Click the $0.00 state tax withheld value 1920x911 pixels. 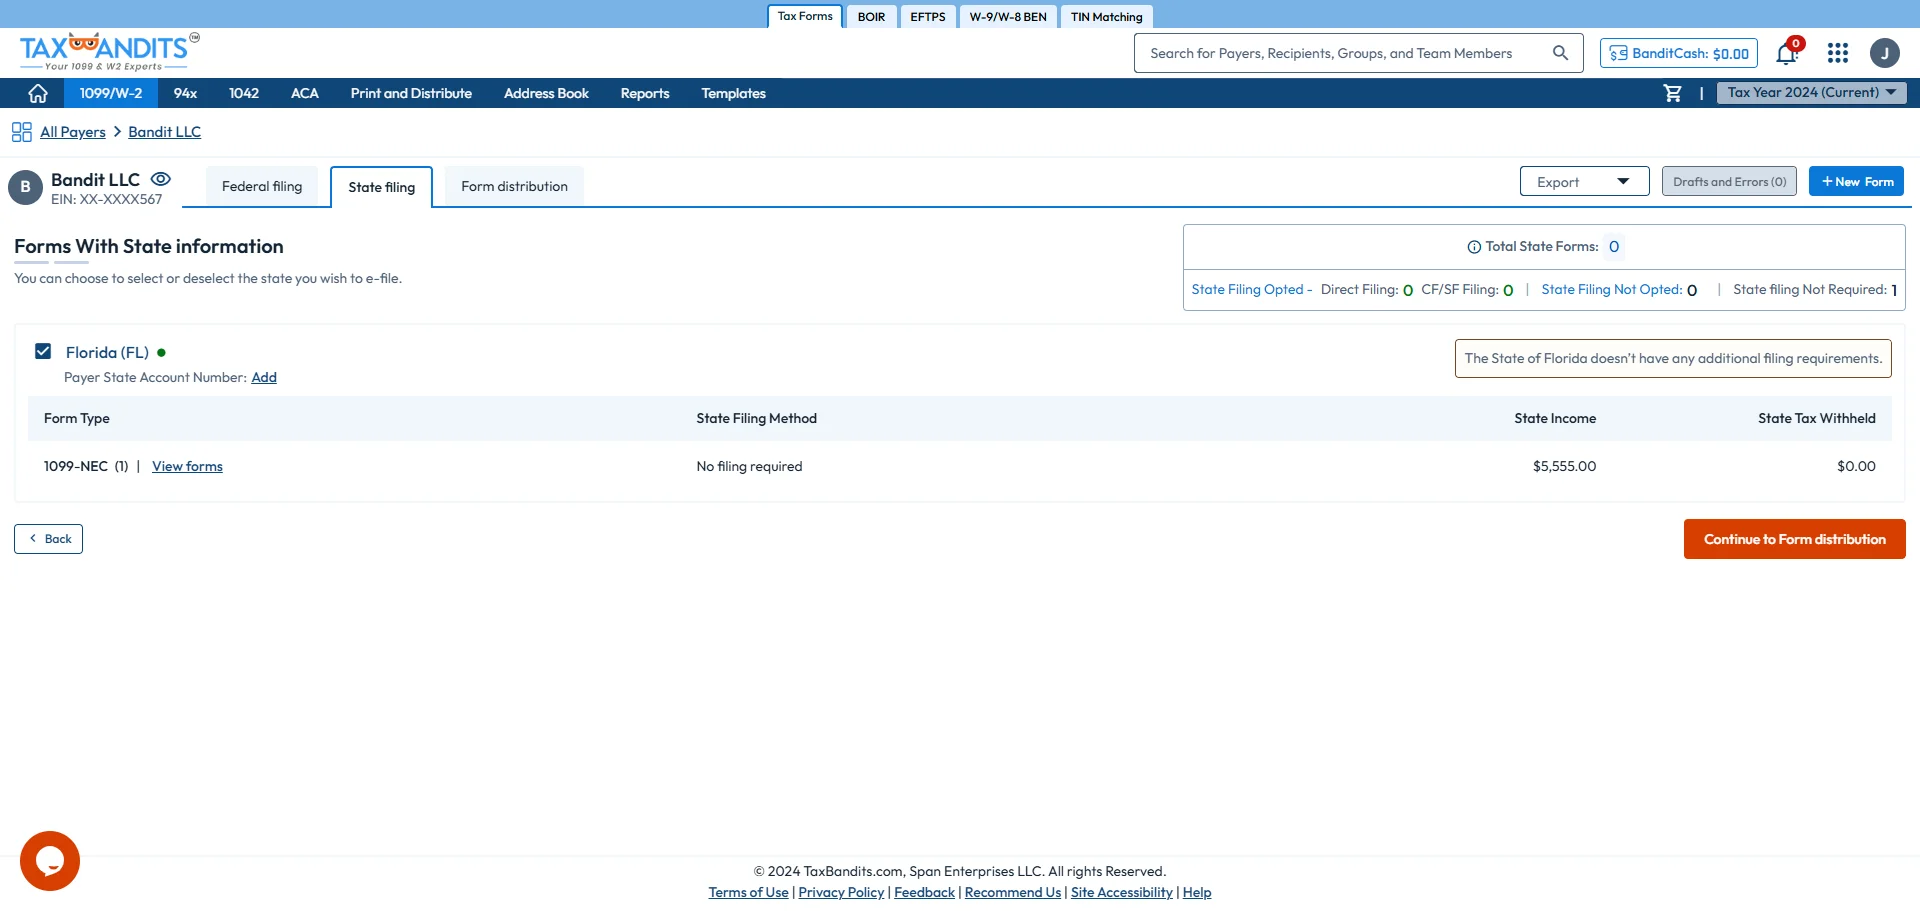point(1856,466)
